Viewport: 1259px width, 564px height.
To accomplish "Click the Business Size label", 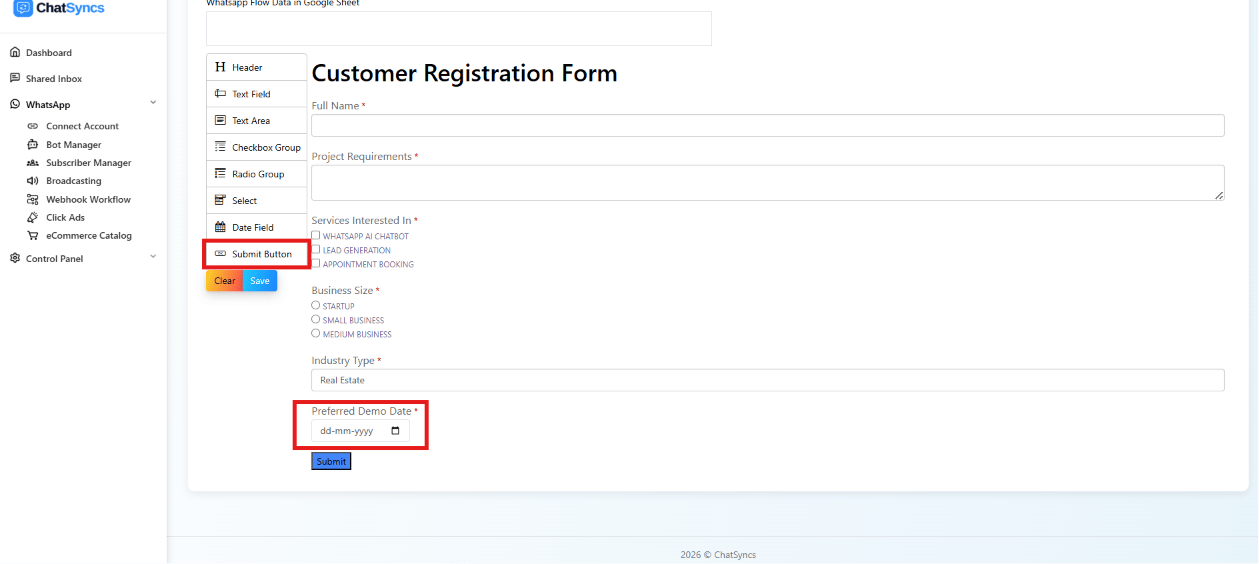I will pos(342,291).
